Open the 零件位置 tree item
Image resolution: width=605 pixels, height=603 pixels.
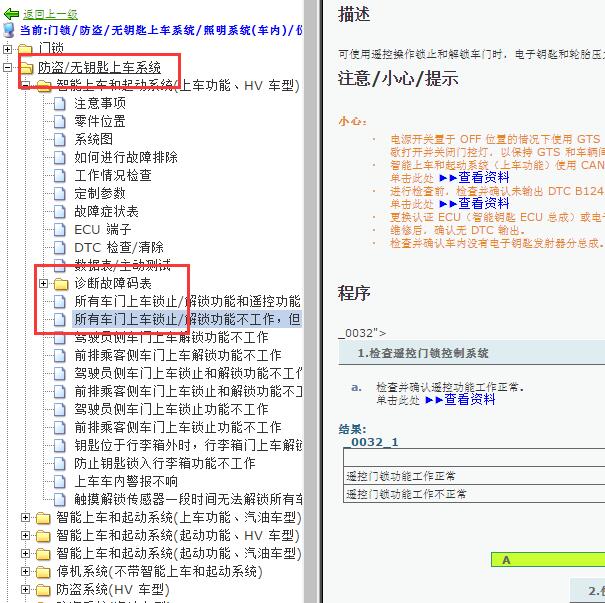[100, 122]
